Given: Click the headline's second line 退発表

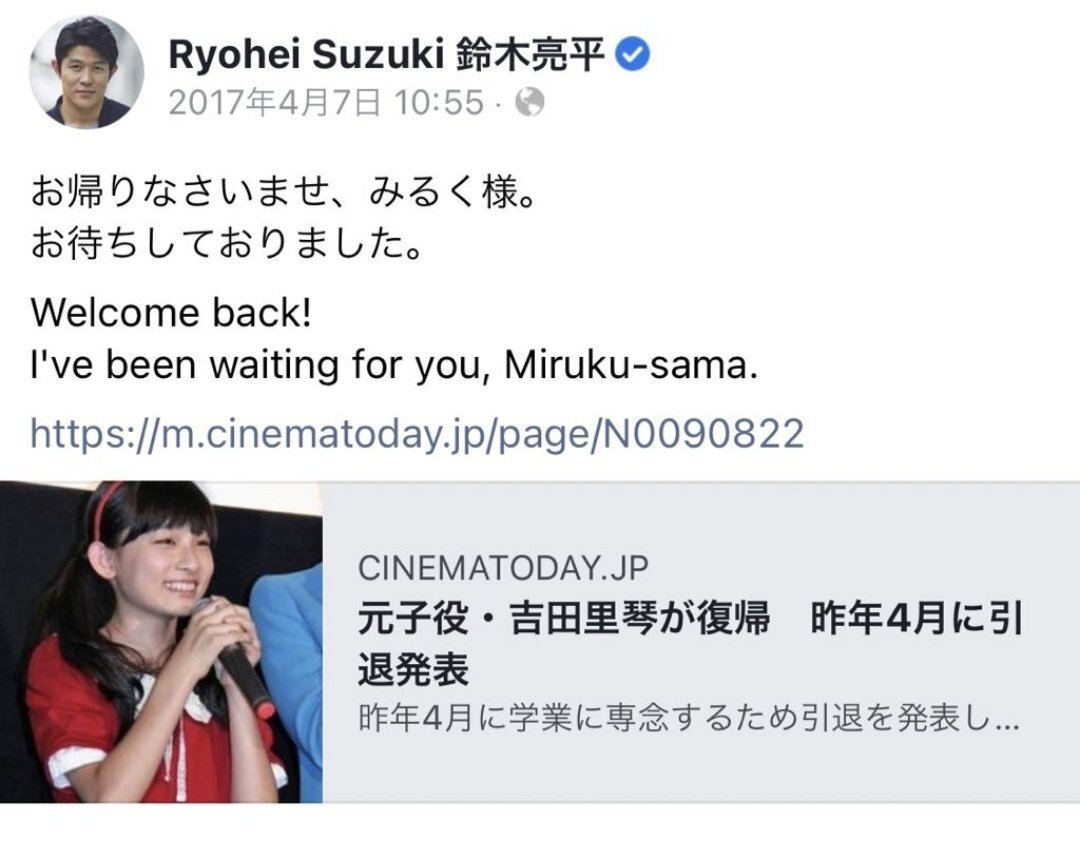Looking at the screenshot, I should (413, 671).
